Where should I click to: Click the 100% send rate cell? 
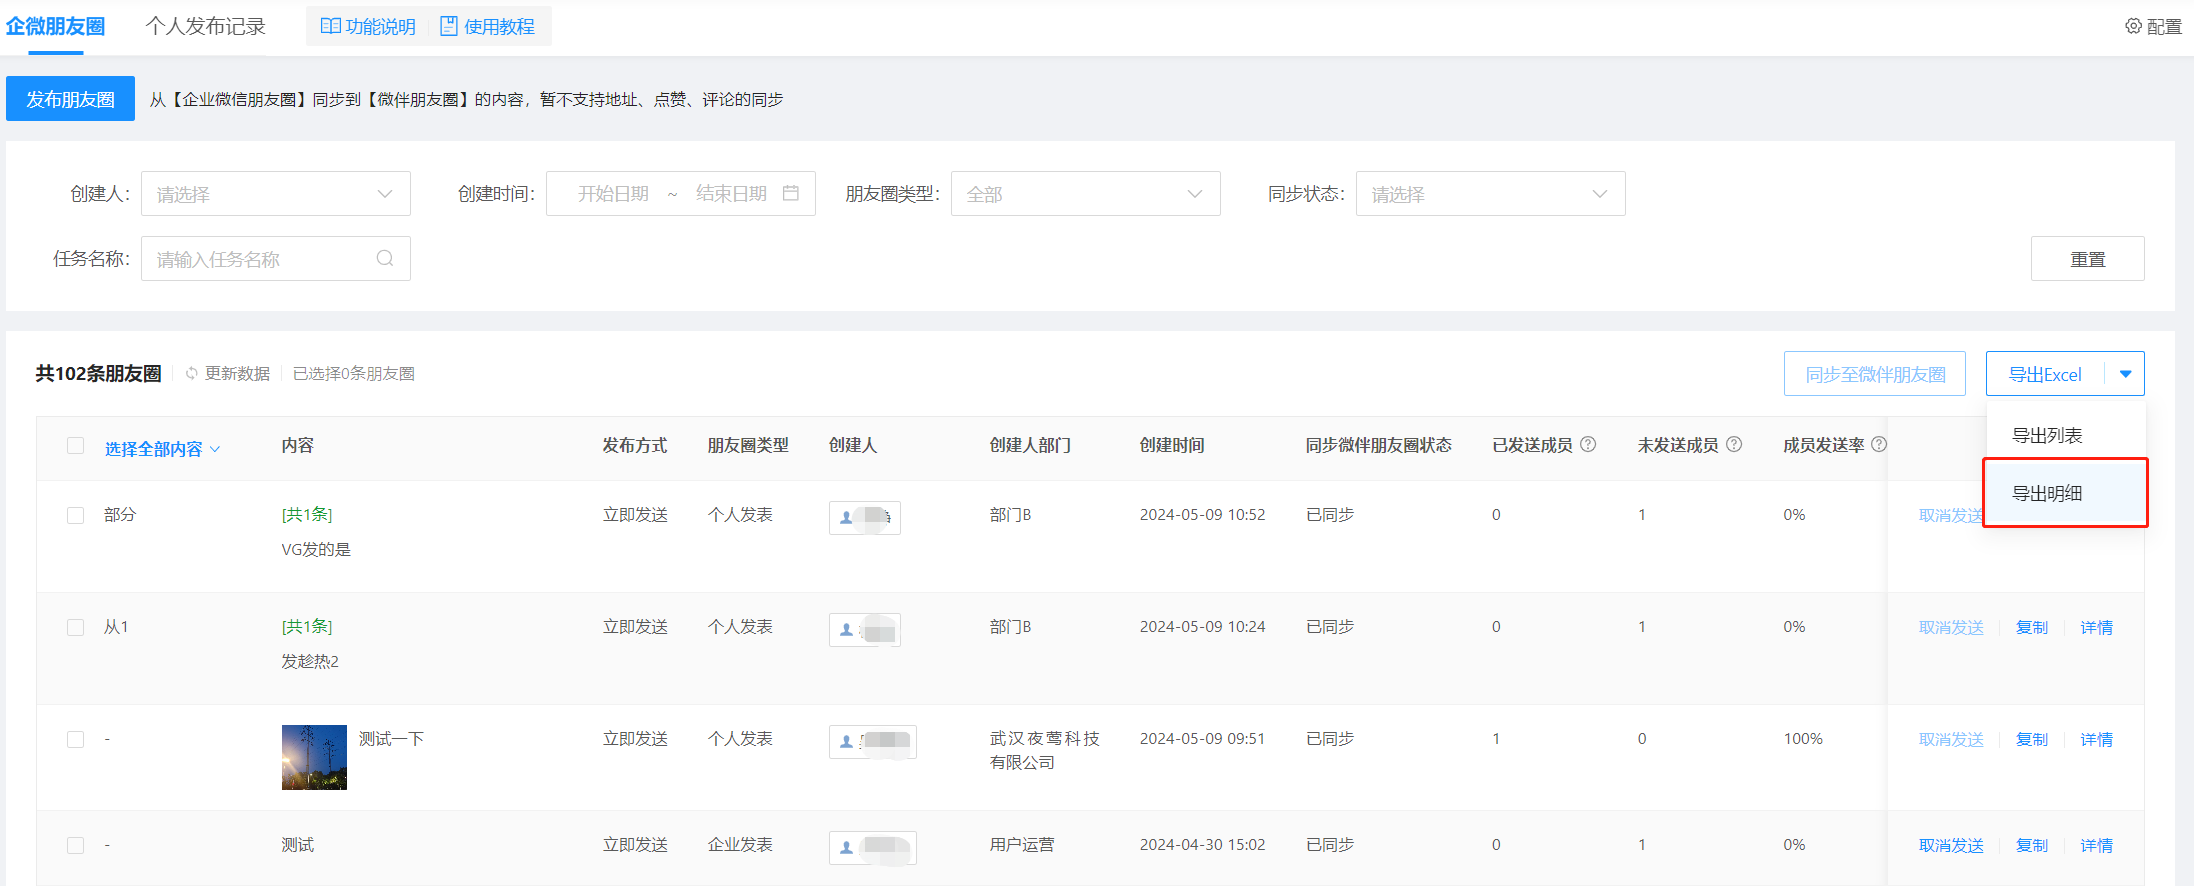1803,738
